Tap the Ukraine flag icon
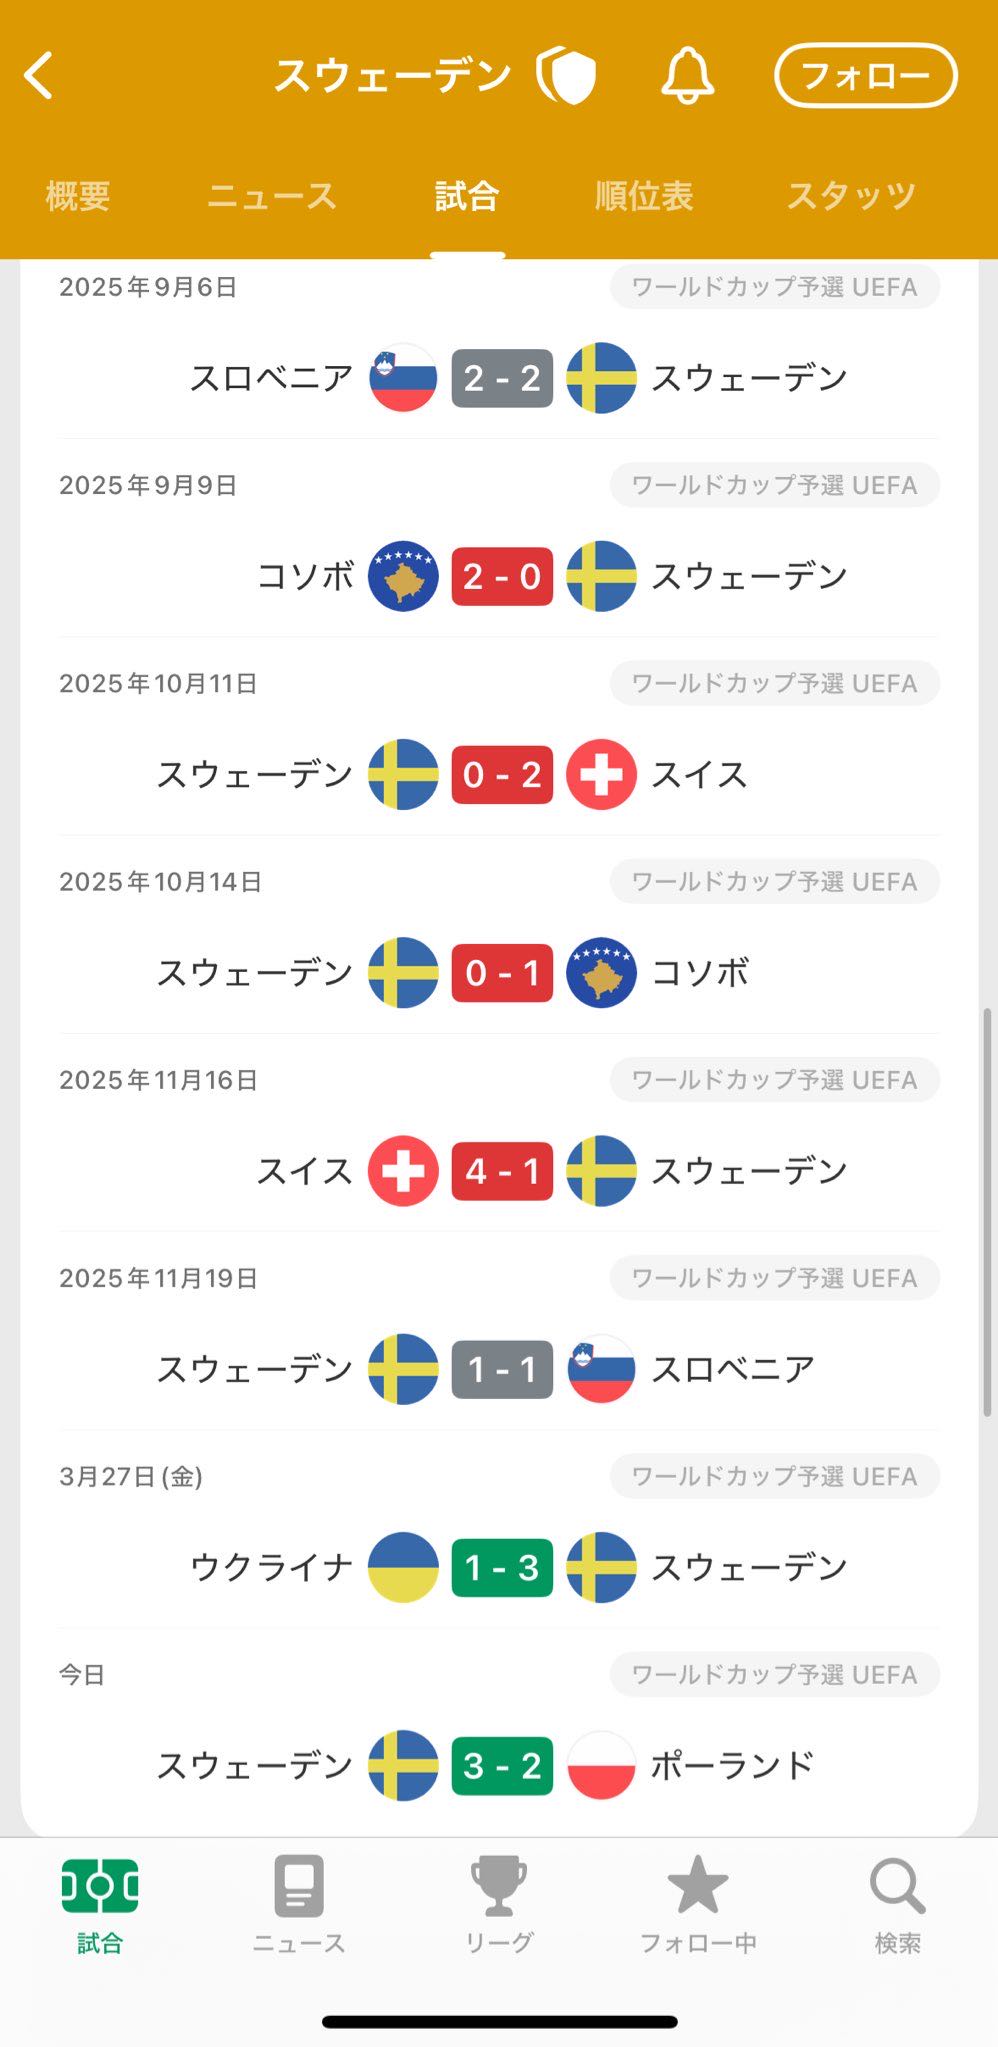Screen dimensions: 998x2047 [403, 1568]
